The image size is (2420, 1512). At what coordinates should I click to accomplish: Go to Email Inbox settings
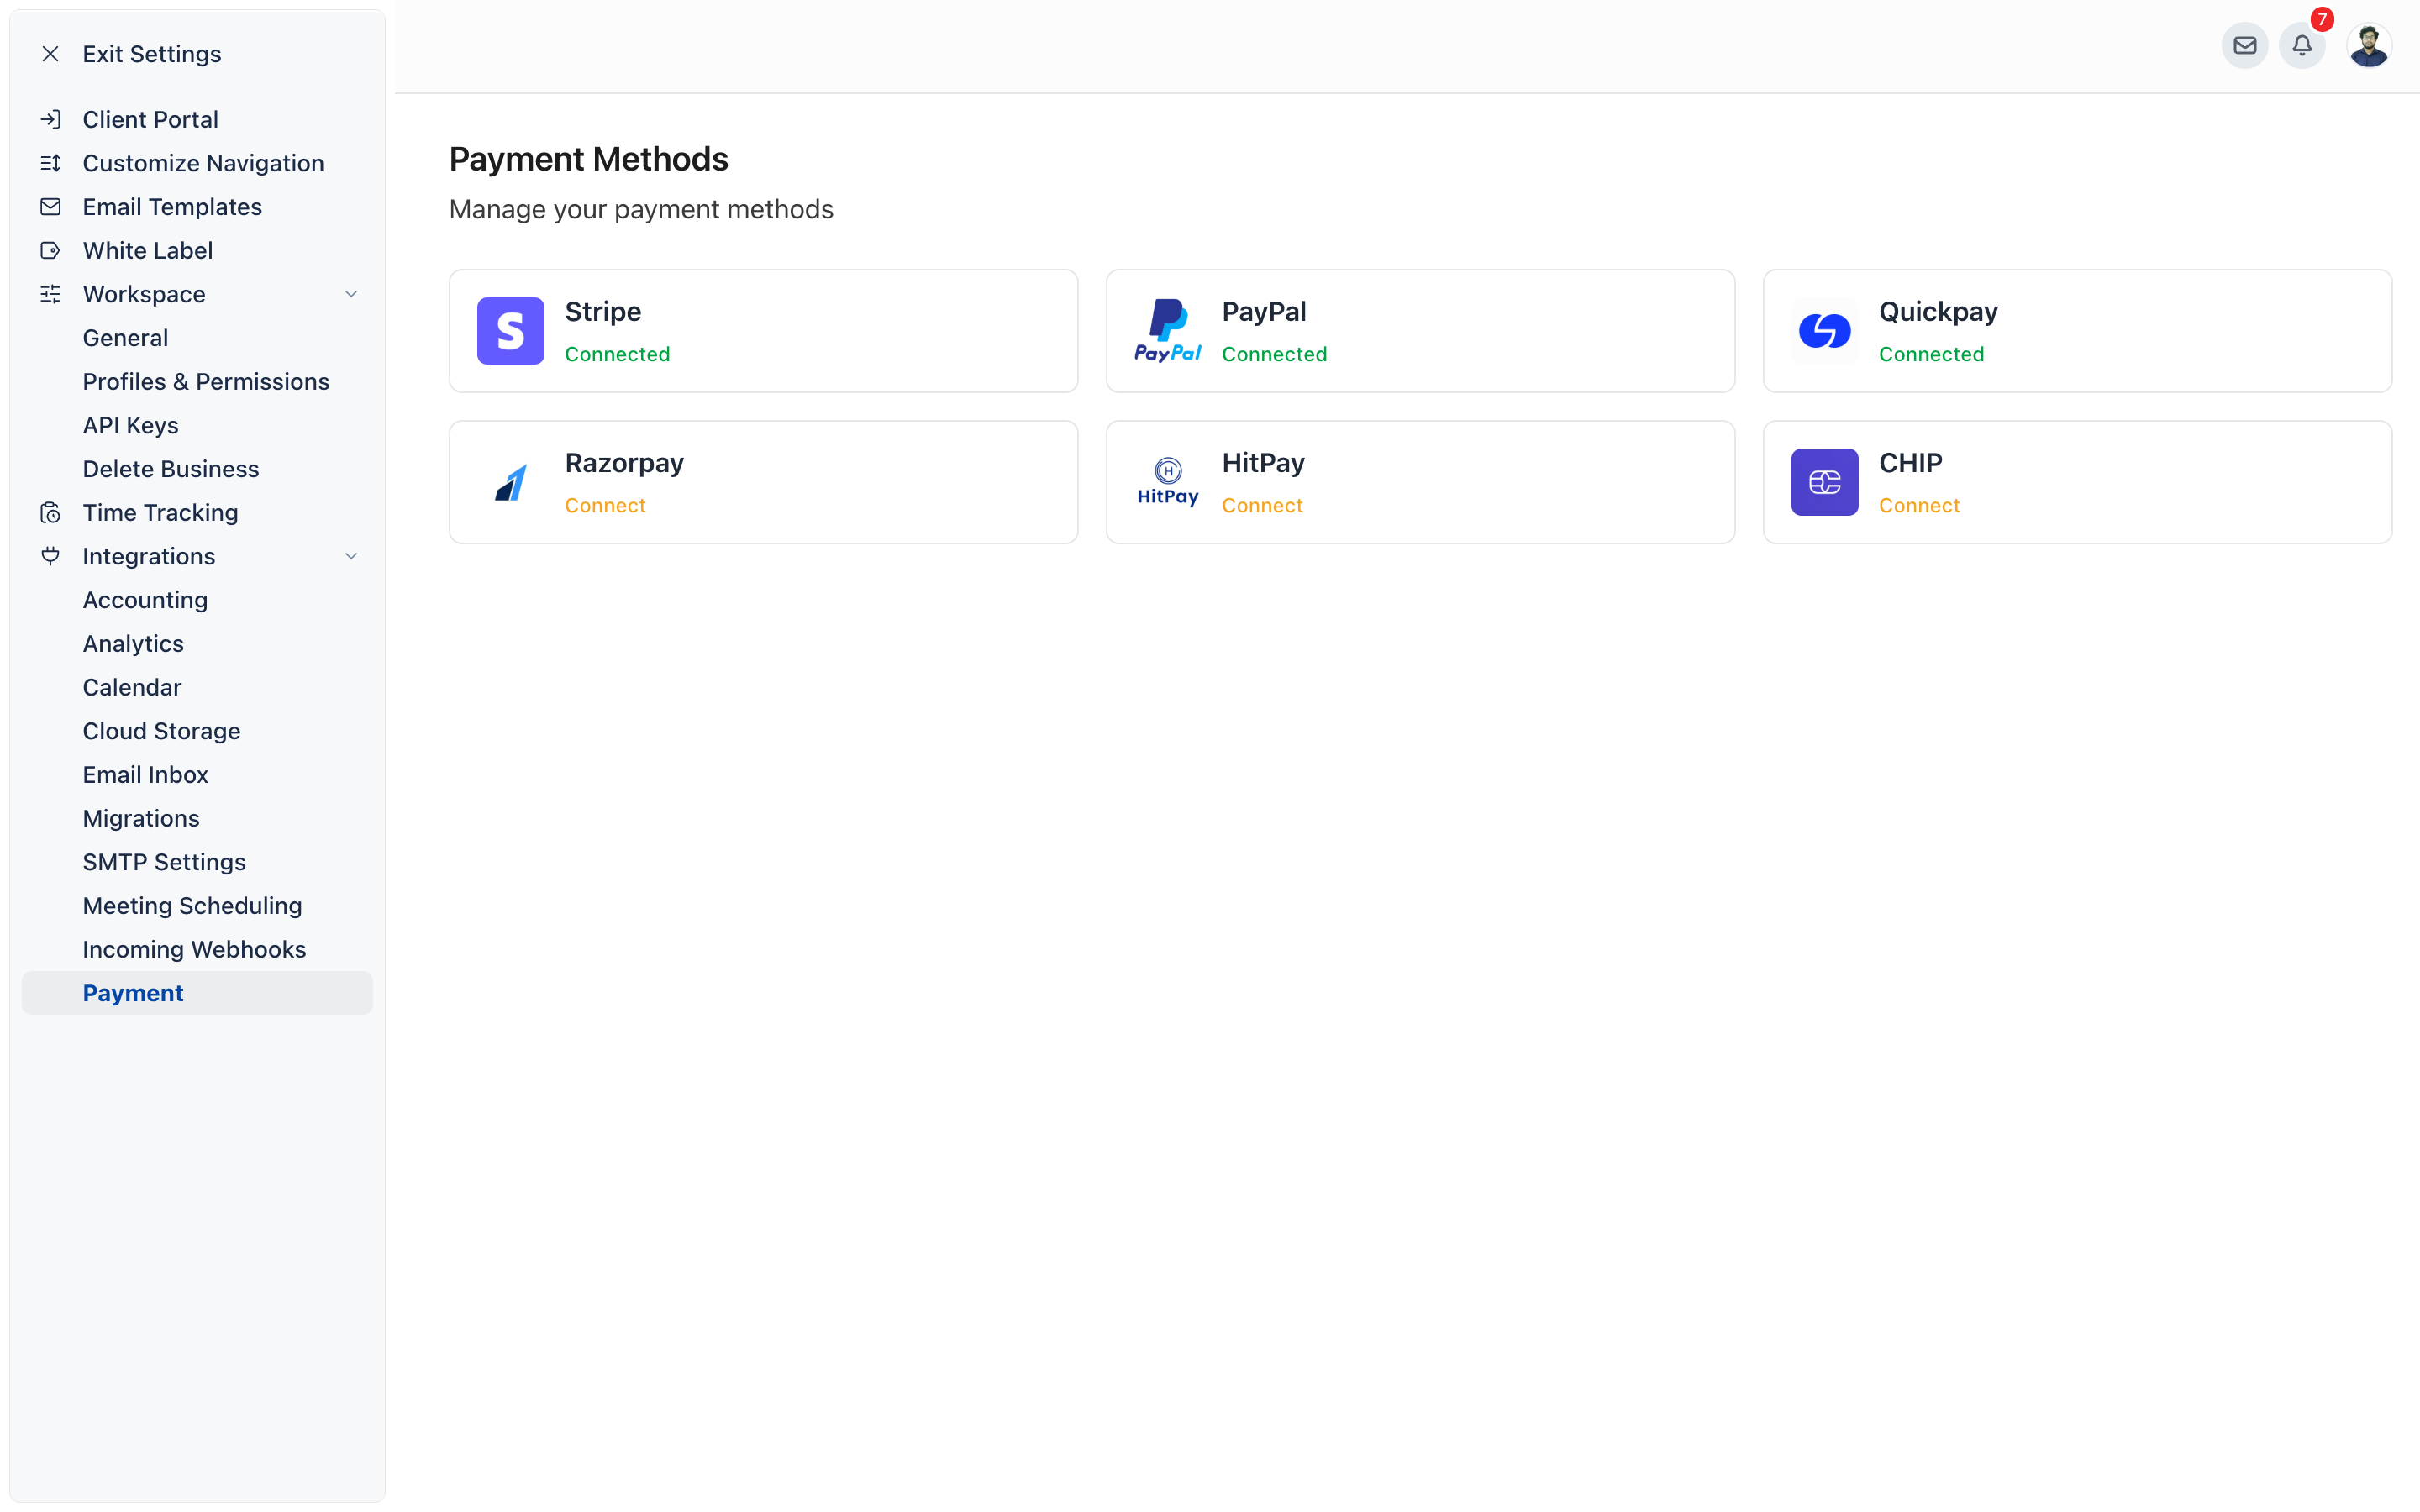pos(146,775)
